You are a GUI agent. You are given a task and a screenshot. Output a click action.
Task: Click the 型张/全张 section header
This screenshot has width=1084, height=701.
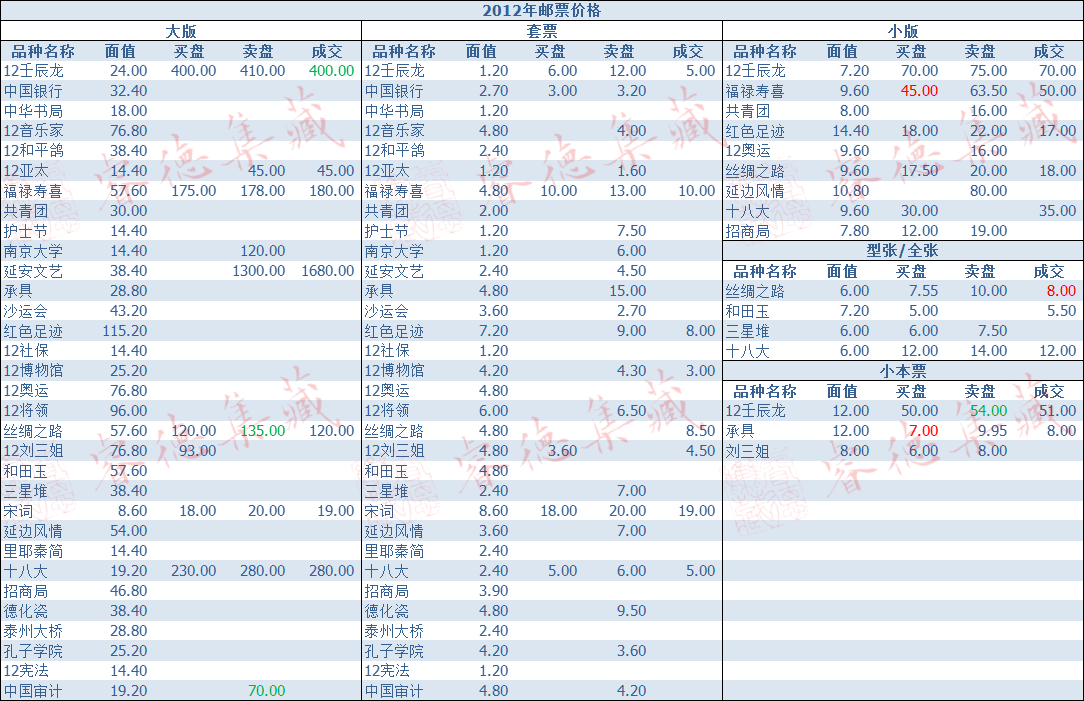pos(903,251)
